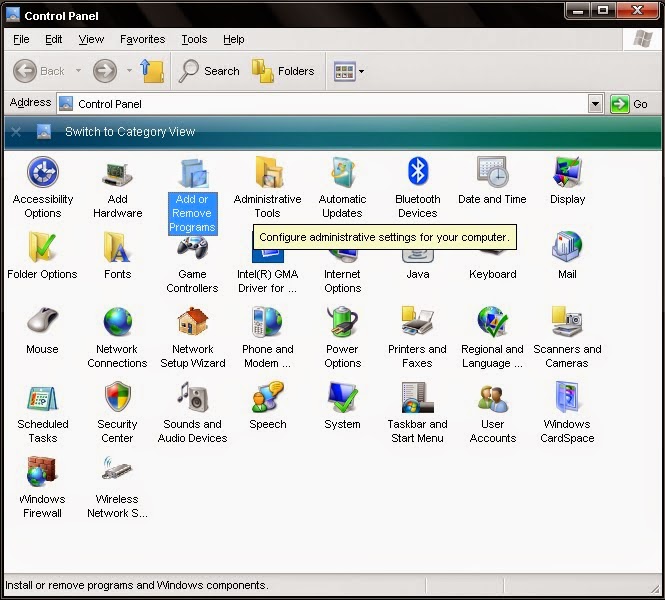Open Sounds and Audio Devices icon

[x=193, y=396]
